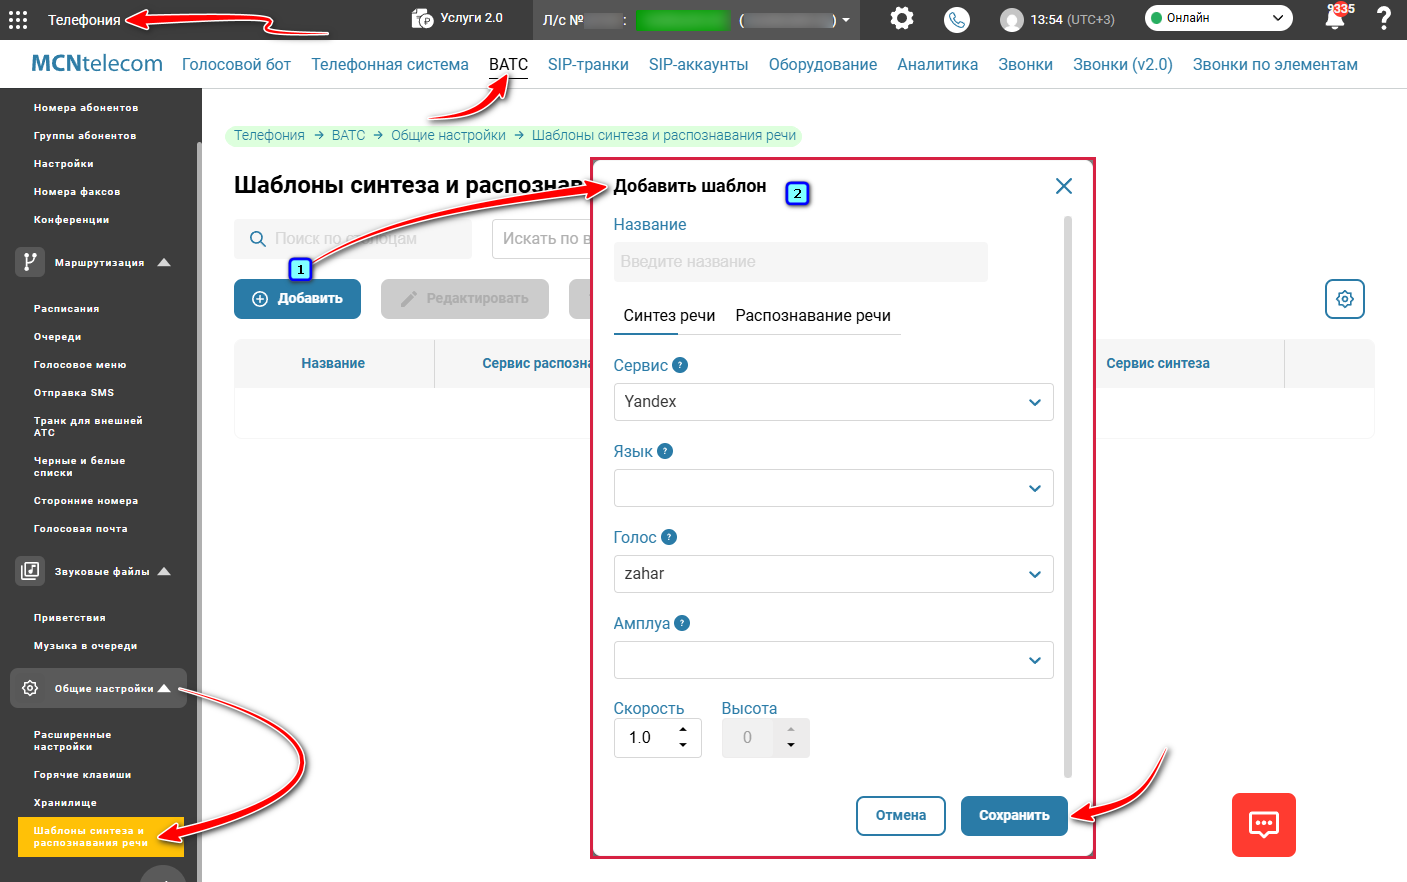This screenshot has height=882, width=1407.
Task: Open Аналитика menu
Action: click(937, 64)
